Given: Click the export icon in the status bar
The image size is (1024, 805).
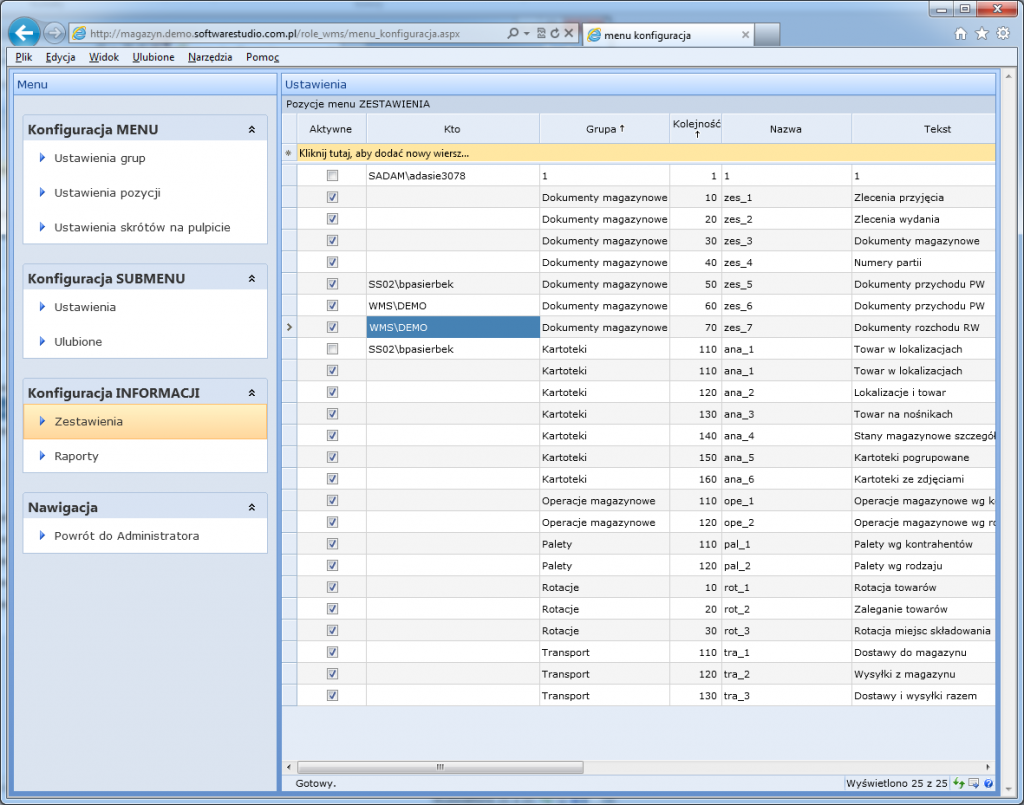Looking at the screenshot, I should (x=973, y=783).
